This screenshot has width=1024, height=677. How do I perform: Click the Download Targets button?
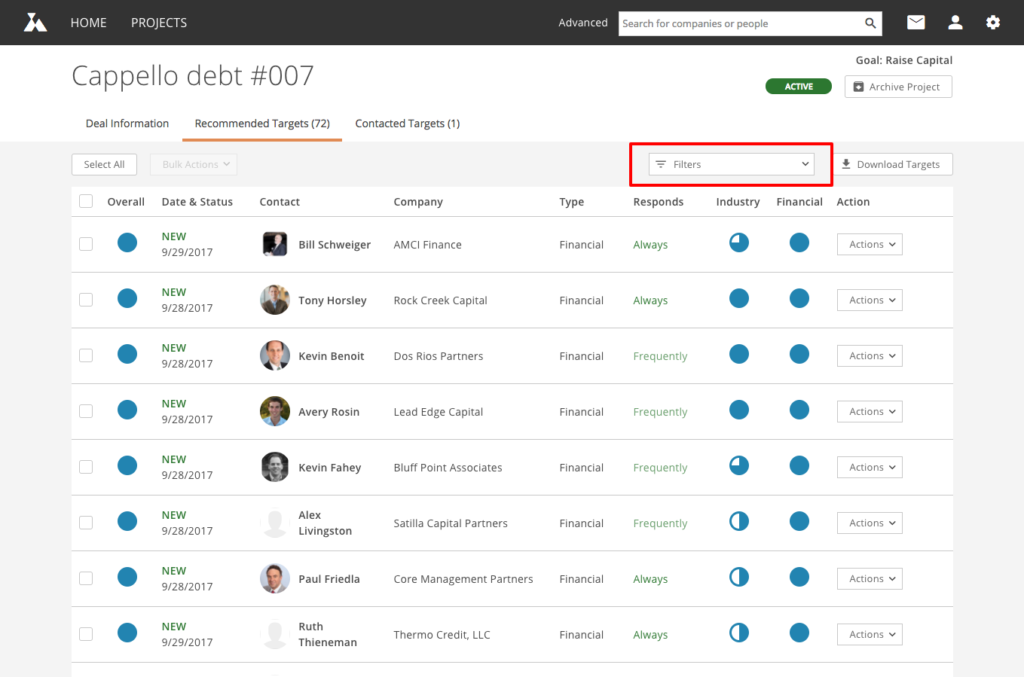coord(891,165)
